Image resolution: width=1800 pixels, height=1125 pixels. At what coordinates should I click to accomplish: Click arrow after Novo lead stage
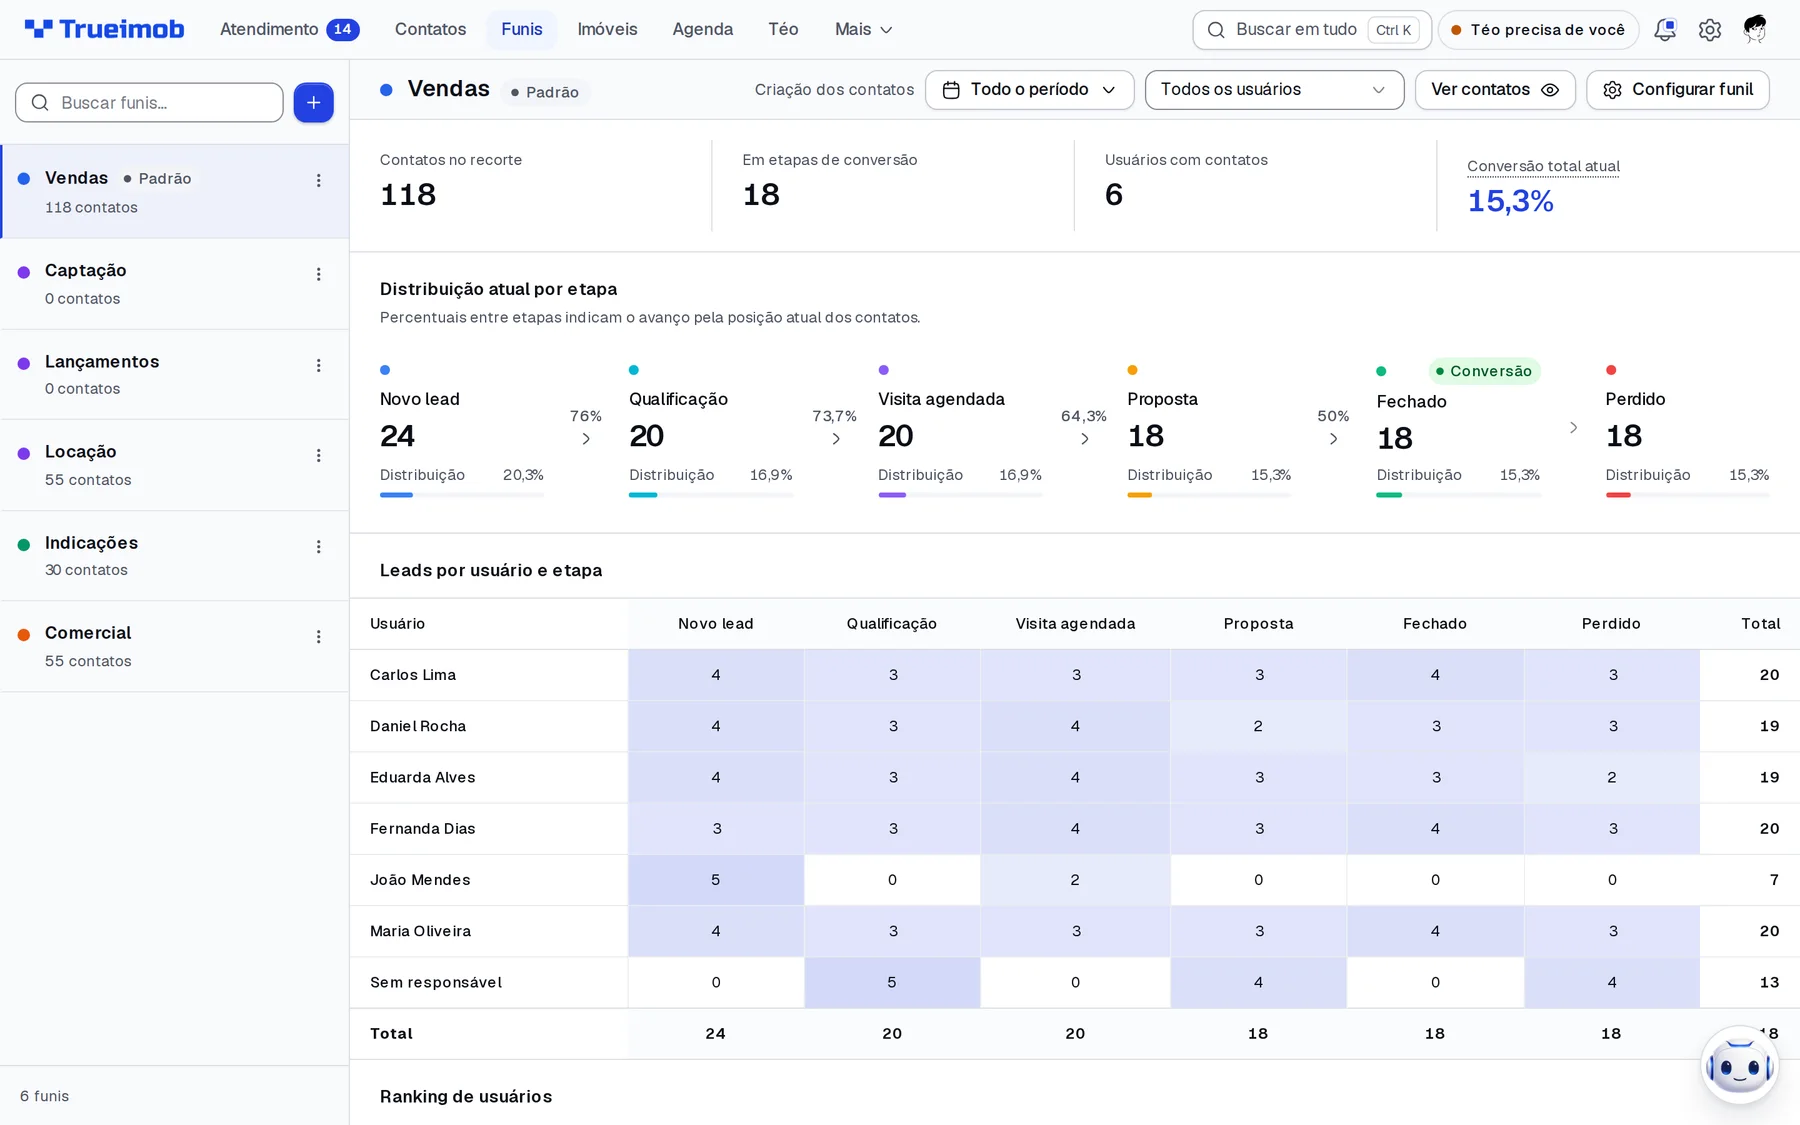(586, 439)
